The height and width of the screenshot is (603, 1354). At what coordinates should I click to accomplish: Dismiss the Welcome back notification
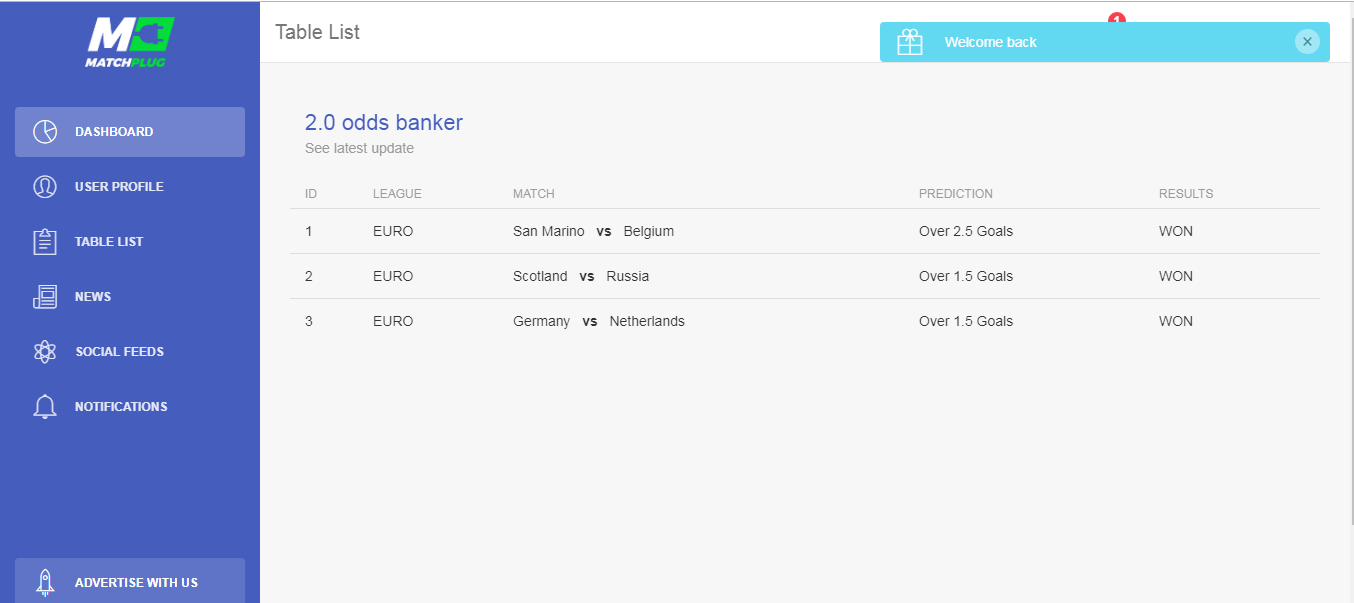(x=1307, y=42)
